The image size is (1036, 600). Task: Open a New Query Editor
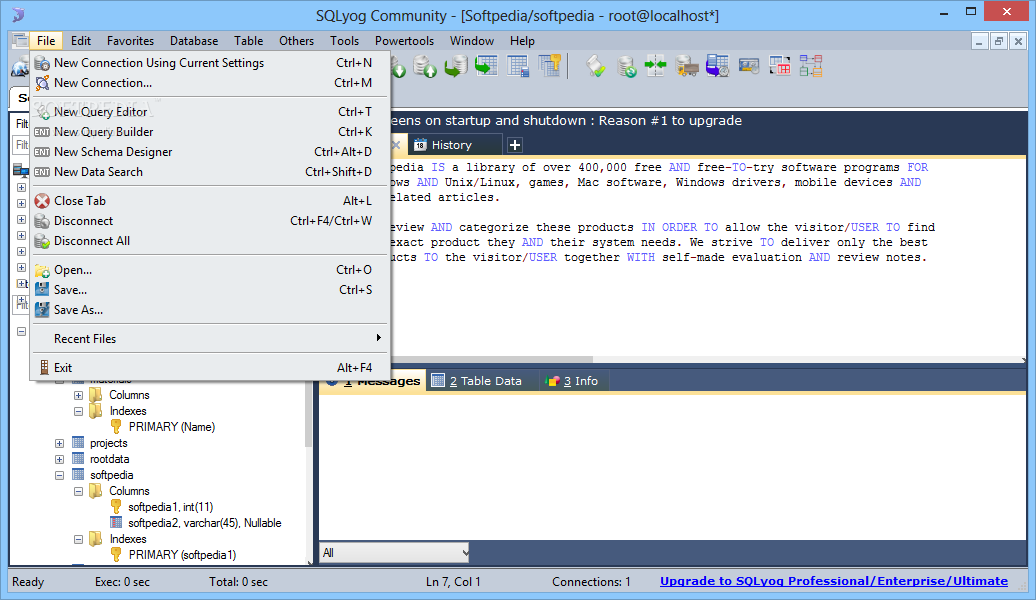[210, 112]
